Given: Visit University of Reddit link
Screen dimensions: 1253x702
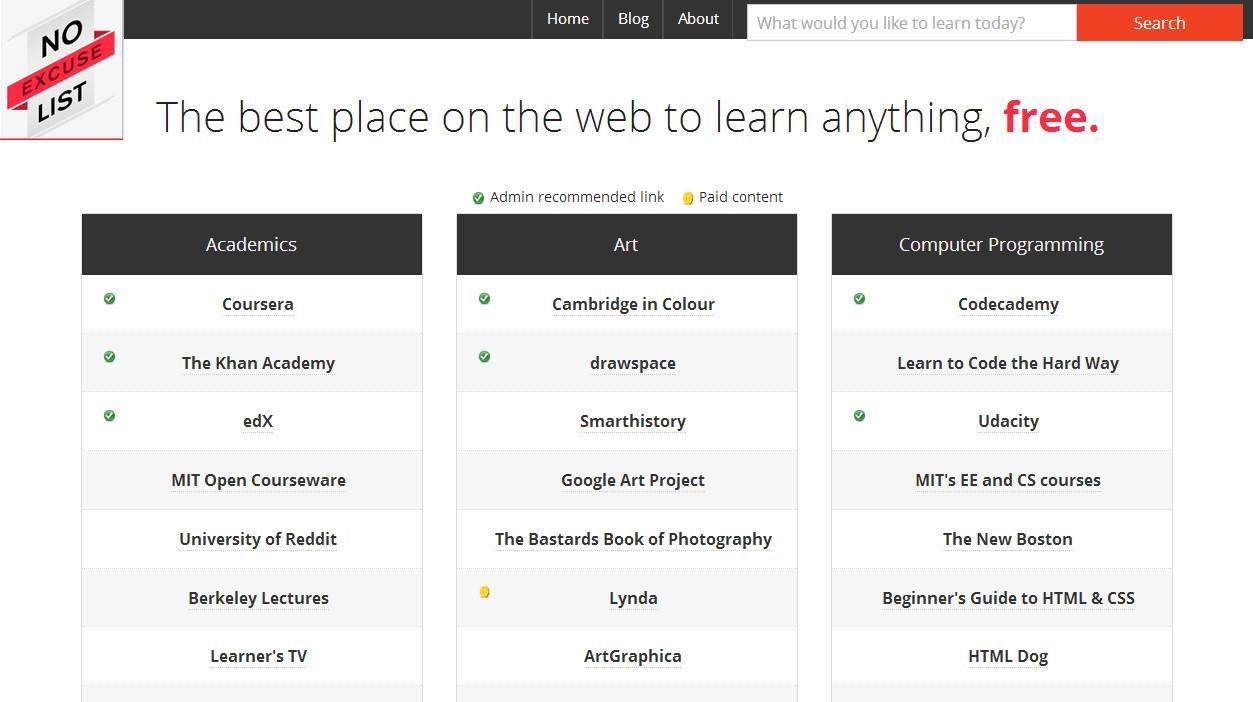Looking at the screenshot, I should [x=258, y=539].
